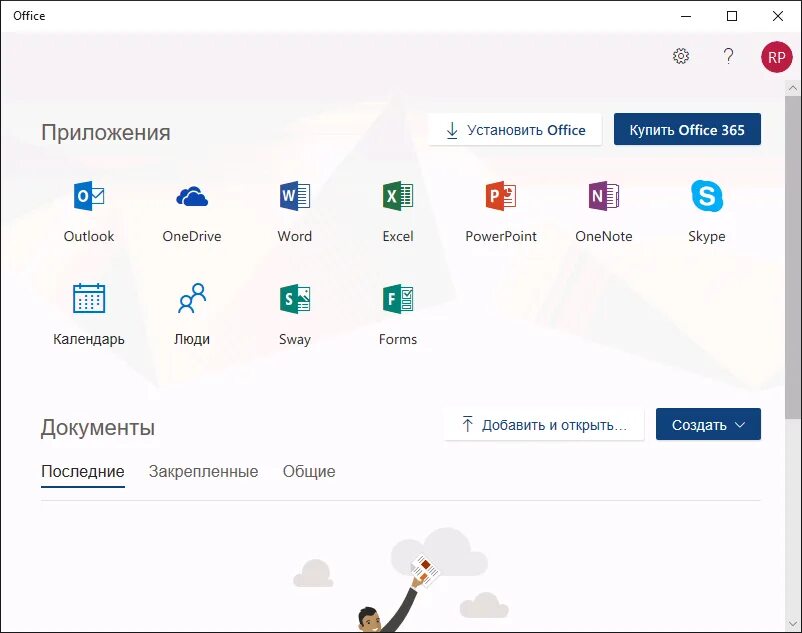This screenshot has height=633, width=802.
Task: Click Добавить и открыть upload button
Action: point(544,424)
